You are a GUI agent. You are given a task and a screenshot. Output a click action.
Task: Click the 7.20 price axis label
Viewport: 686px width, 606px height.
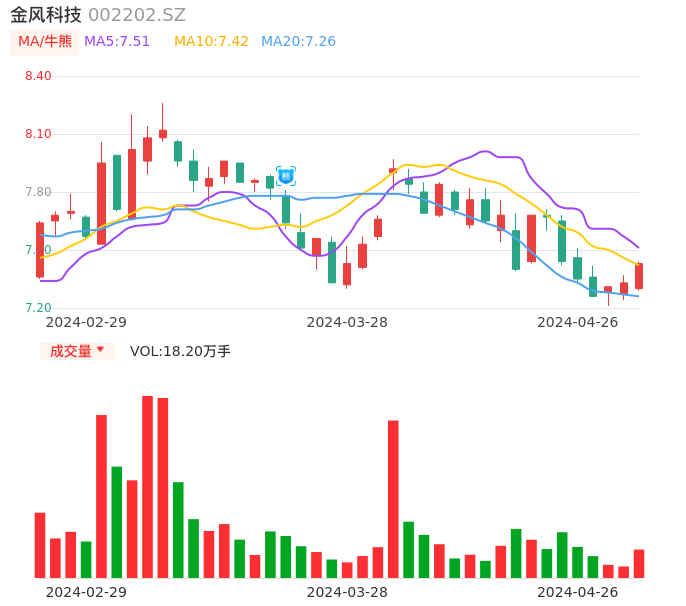pos(38,308)
